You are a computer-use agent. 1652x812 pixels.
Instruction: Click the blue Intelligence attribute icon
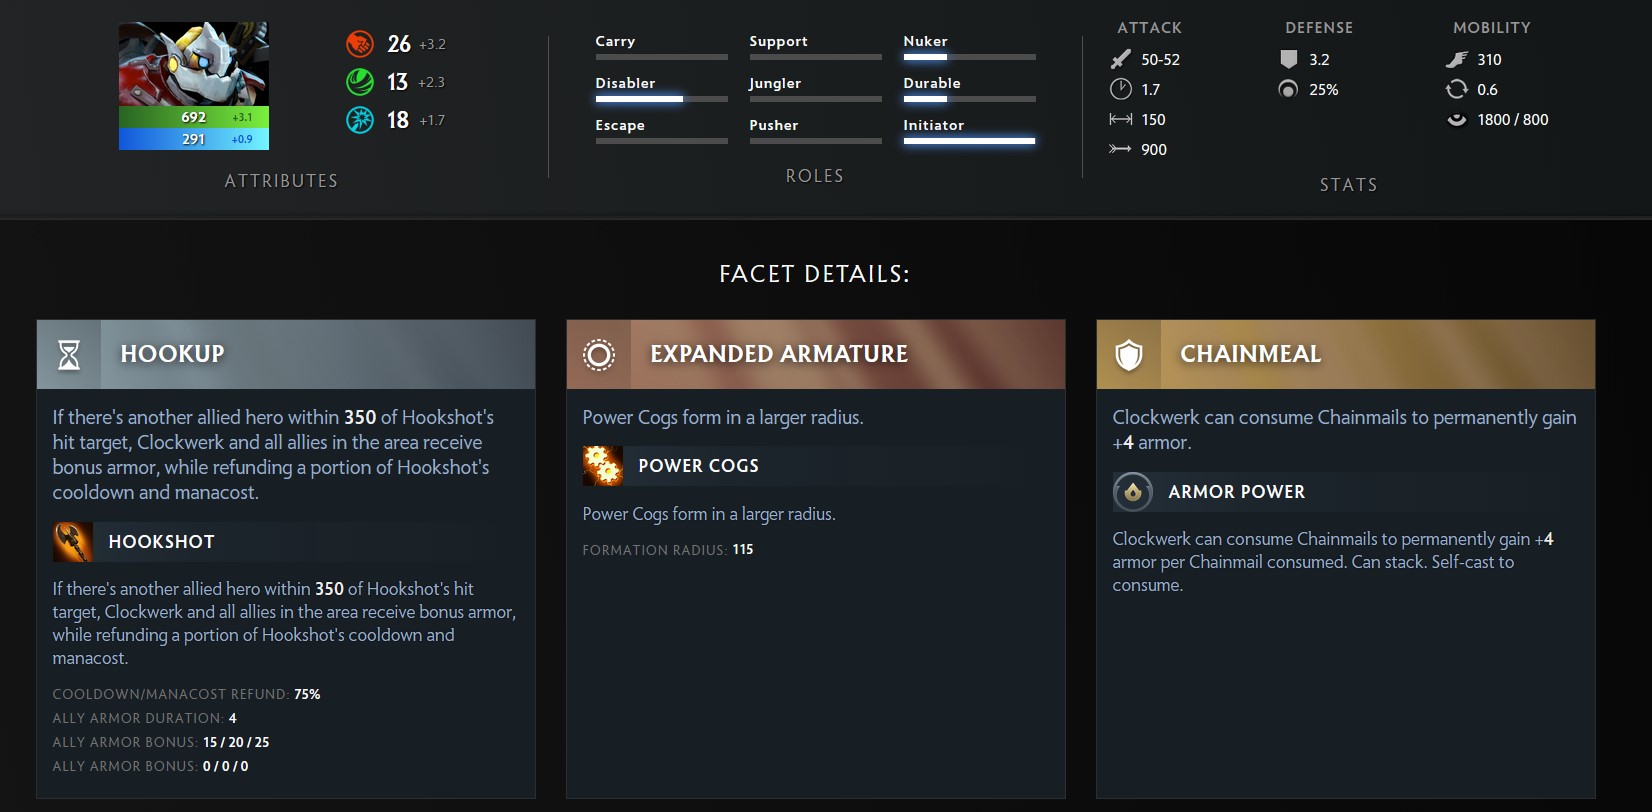pyautogui.click(x=360, y=120)
